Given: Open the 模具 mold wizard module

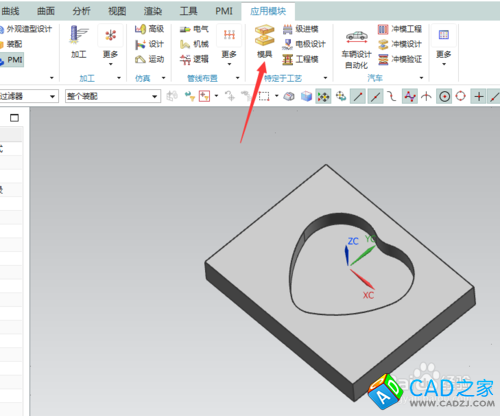Looking at the screenshot, I should tap(264, 41).
